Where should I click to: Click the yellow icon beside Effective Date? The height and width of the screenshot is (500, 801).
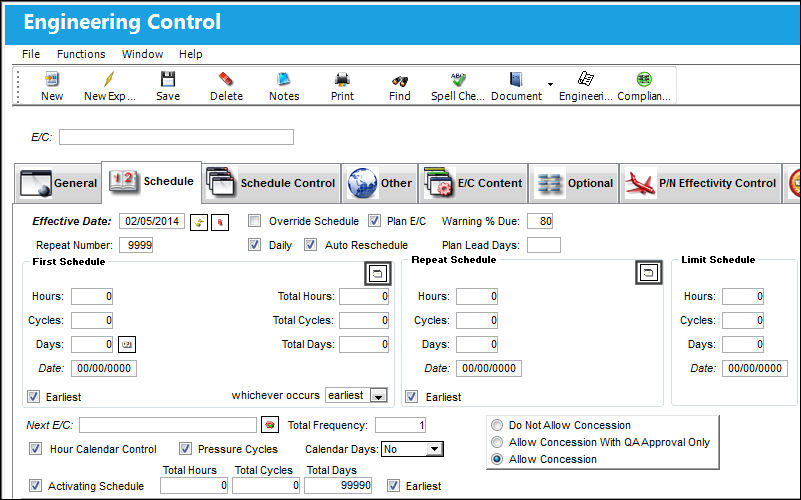(199, 222)
